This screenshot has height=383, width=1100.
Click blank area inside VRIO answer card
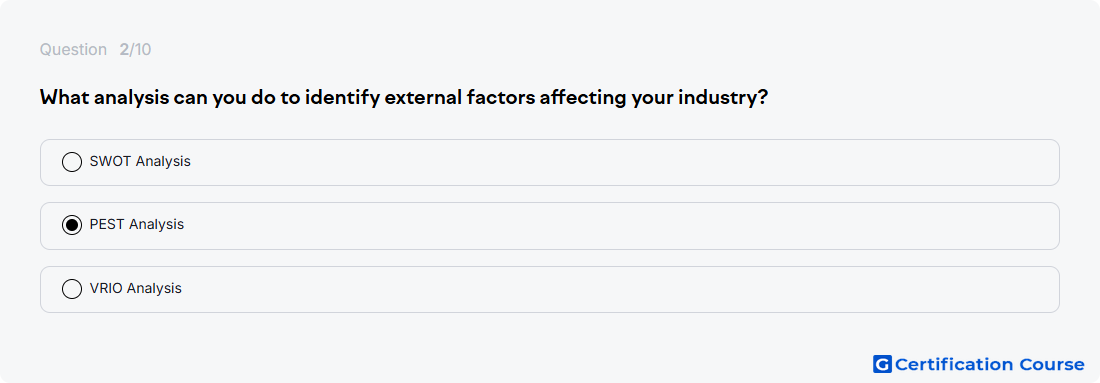624,289
